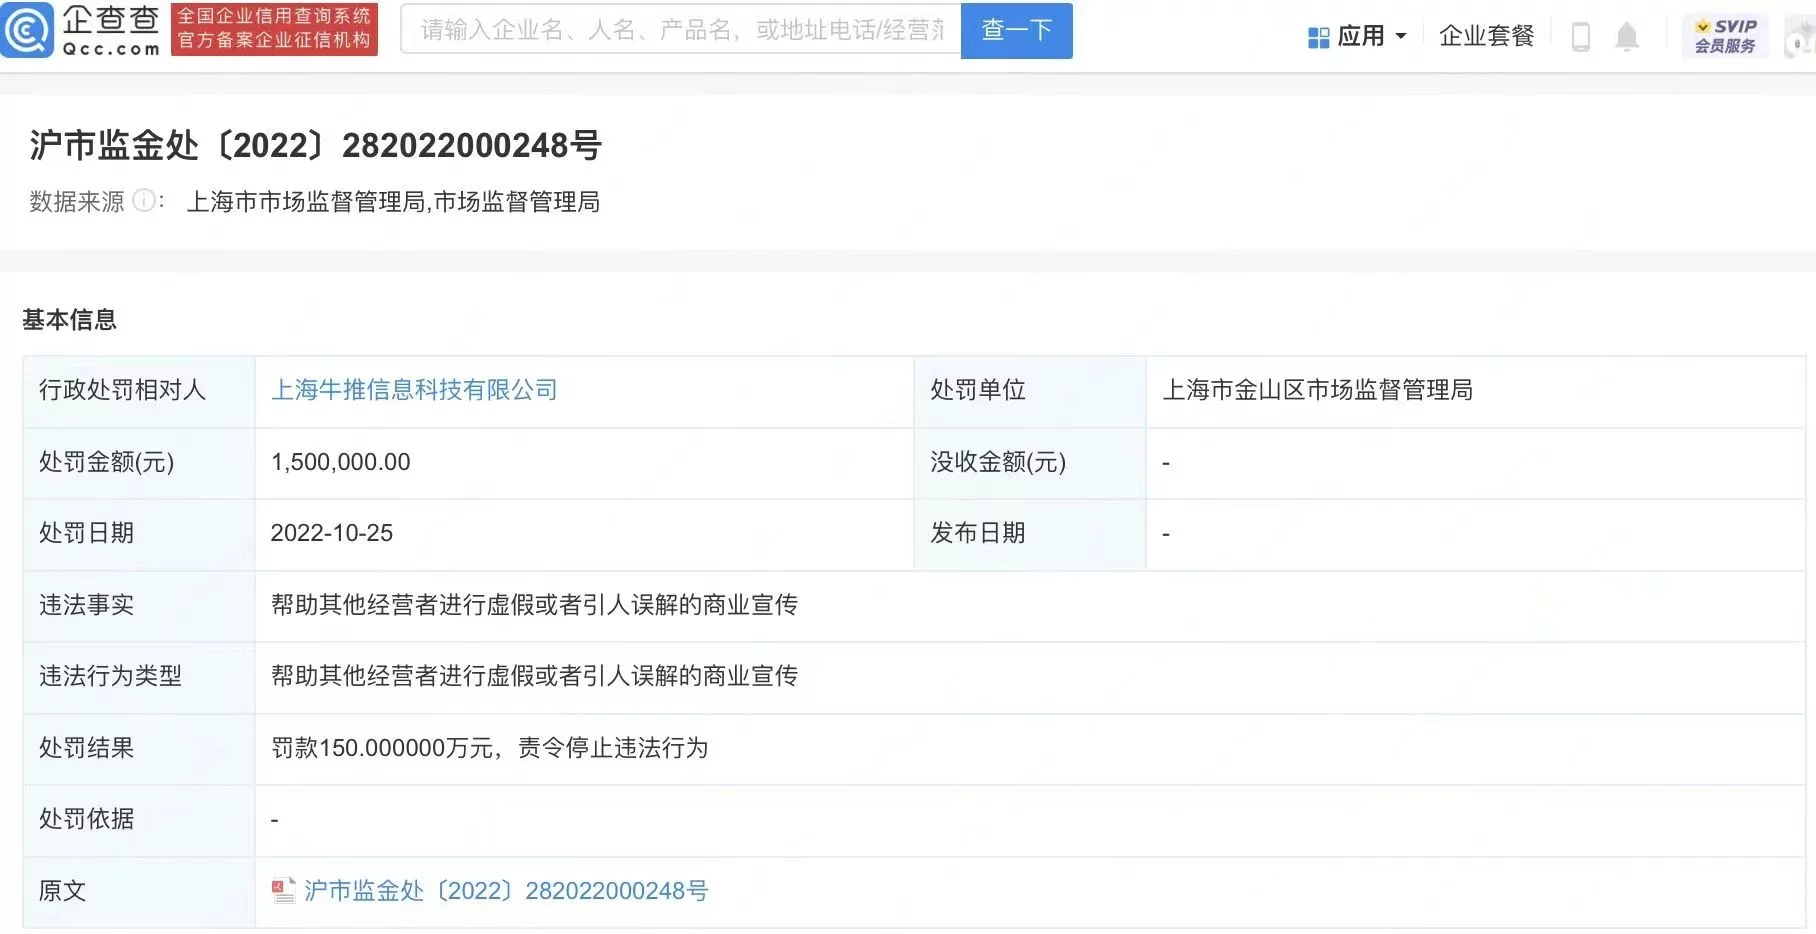Screen dimensions: 1816x934
Task: Click the page title 沪市监金处〔2022〕282022000248号
Action: [315, 146]
